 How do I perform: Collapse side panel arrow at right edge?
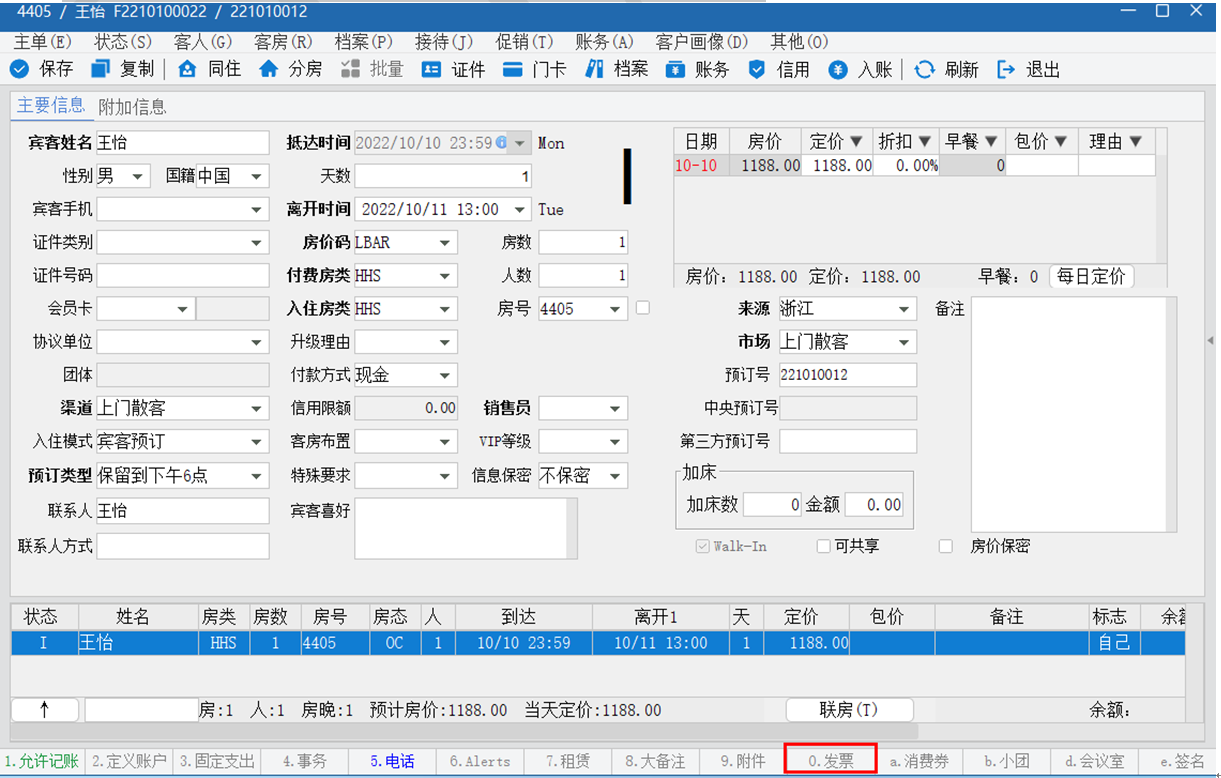pyautogui.click(x=1210, y=341)
